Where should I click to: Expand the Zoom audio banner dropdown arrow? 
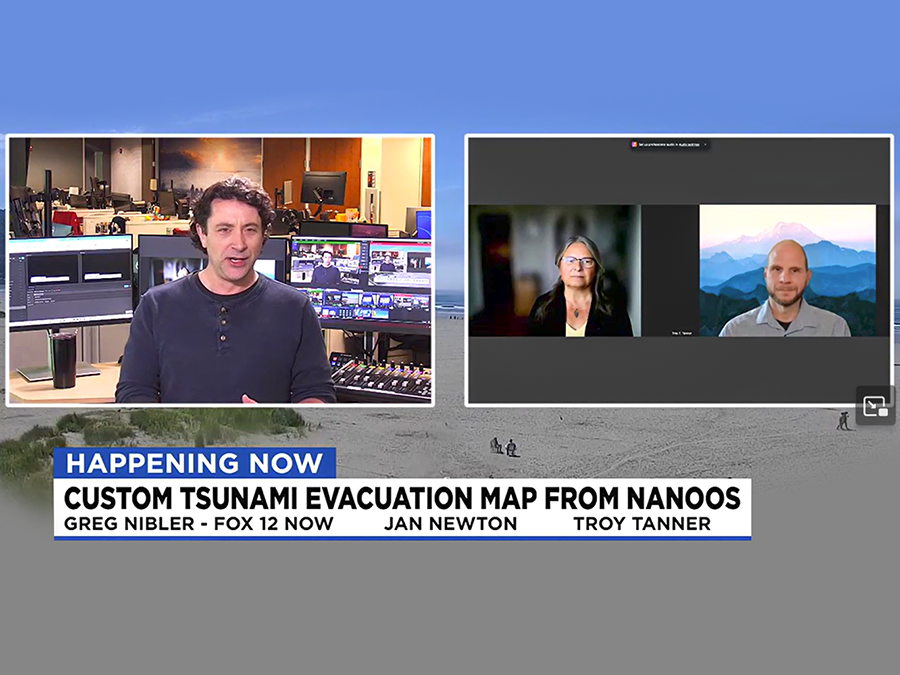(x=706, y=145)
